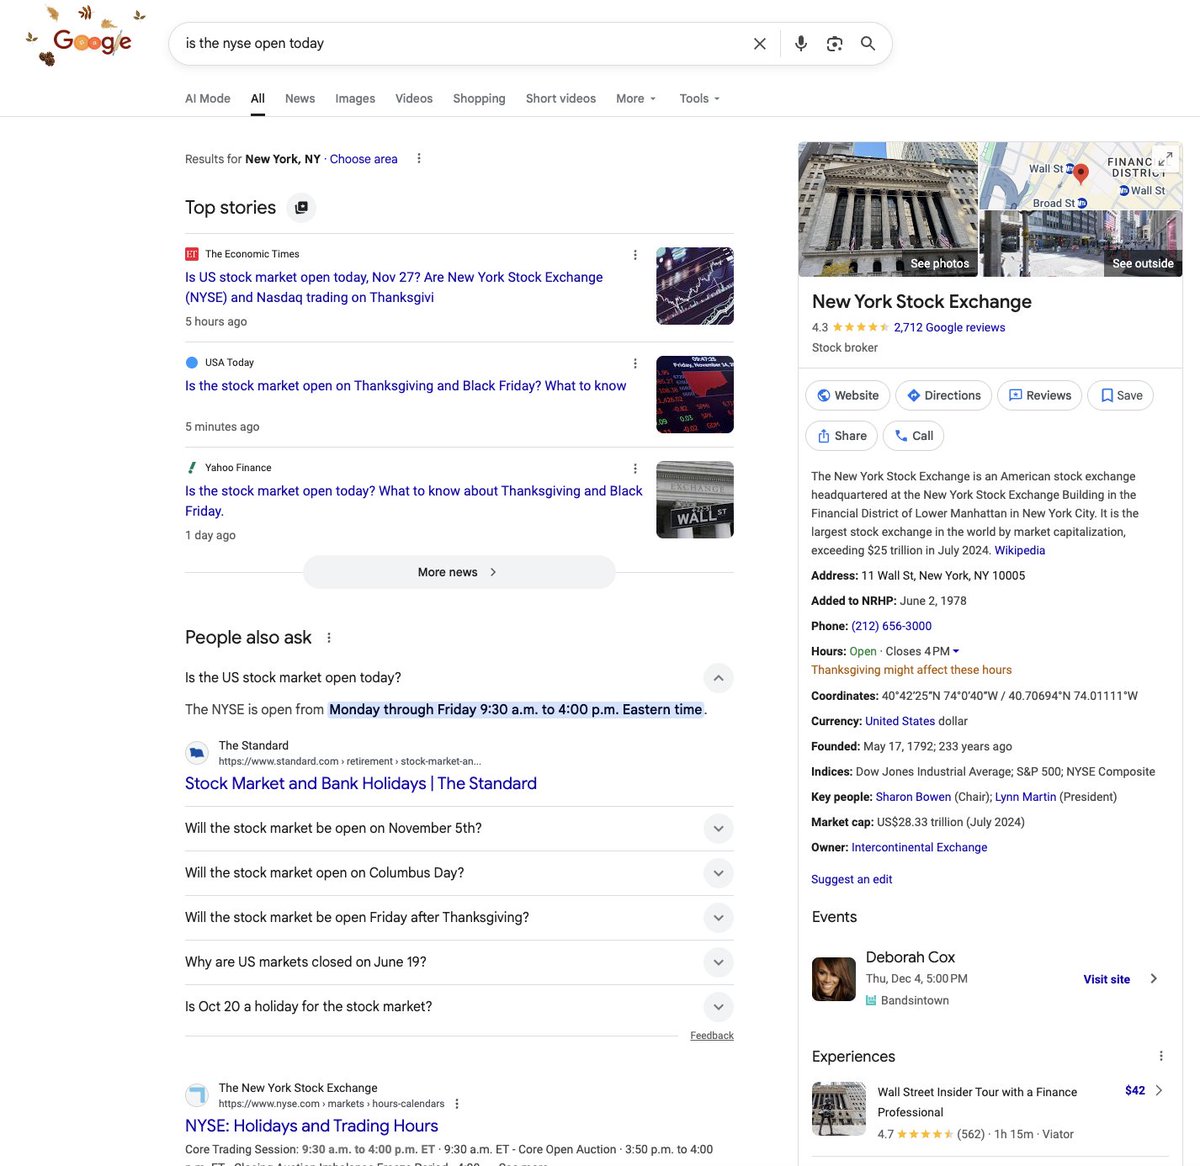Screen dimensions: 1200x1166
Task: Open Intercontinental Exchange owner link
Action: coord(919,847)
